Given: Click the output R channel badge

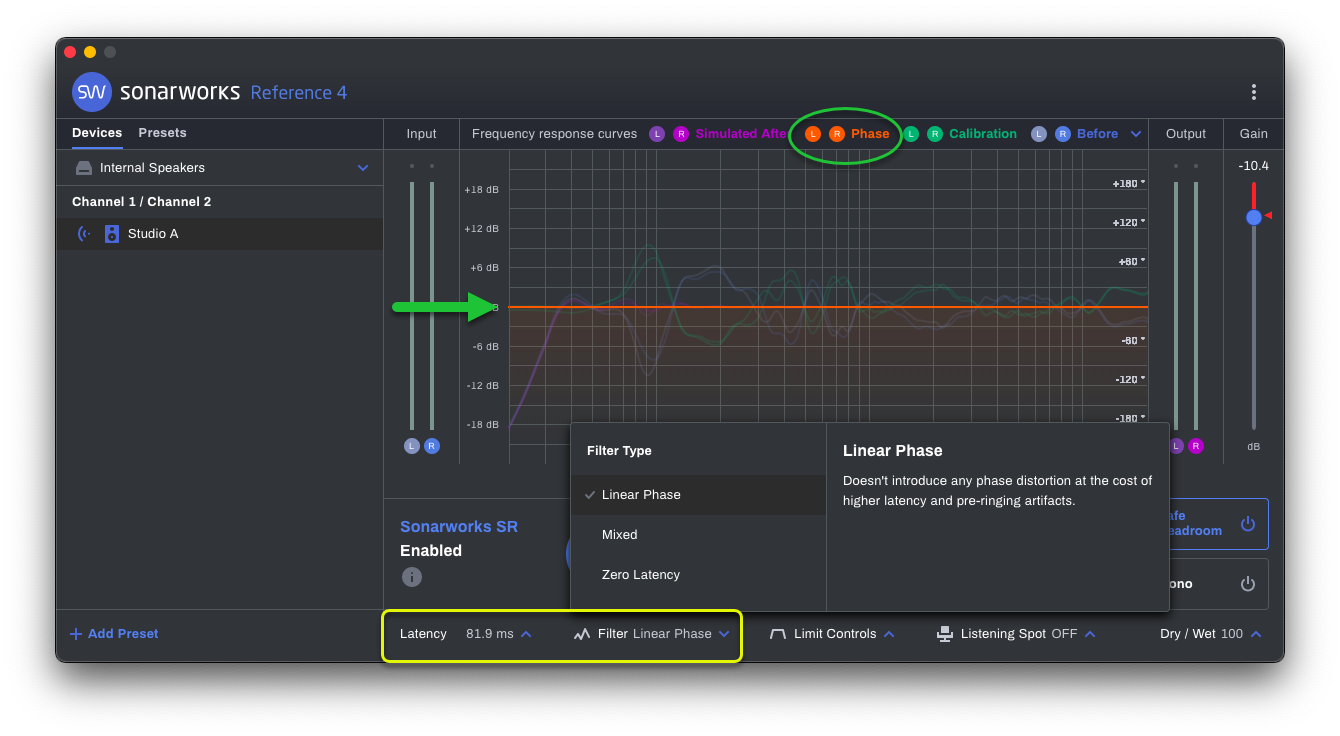Looking at the screenshot, I should coord(1196,446).
